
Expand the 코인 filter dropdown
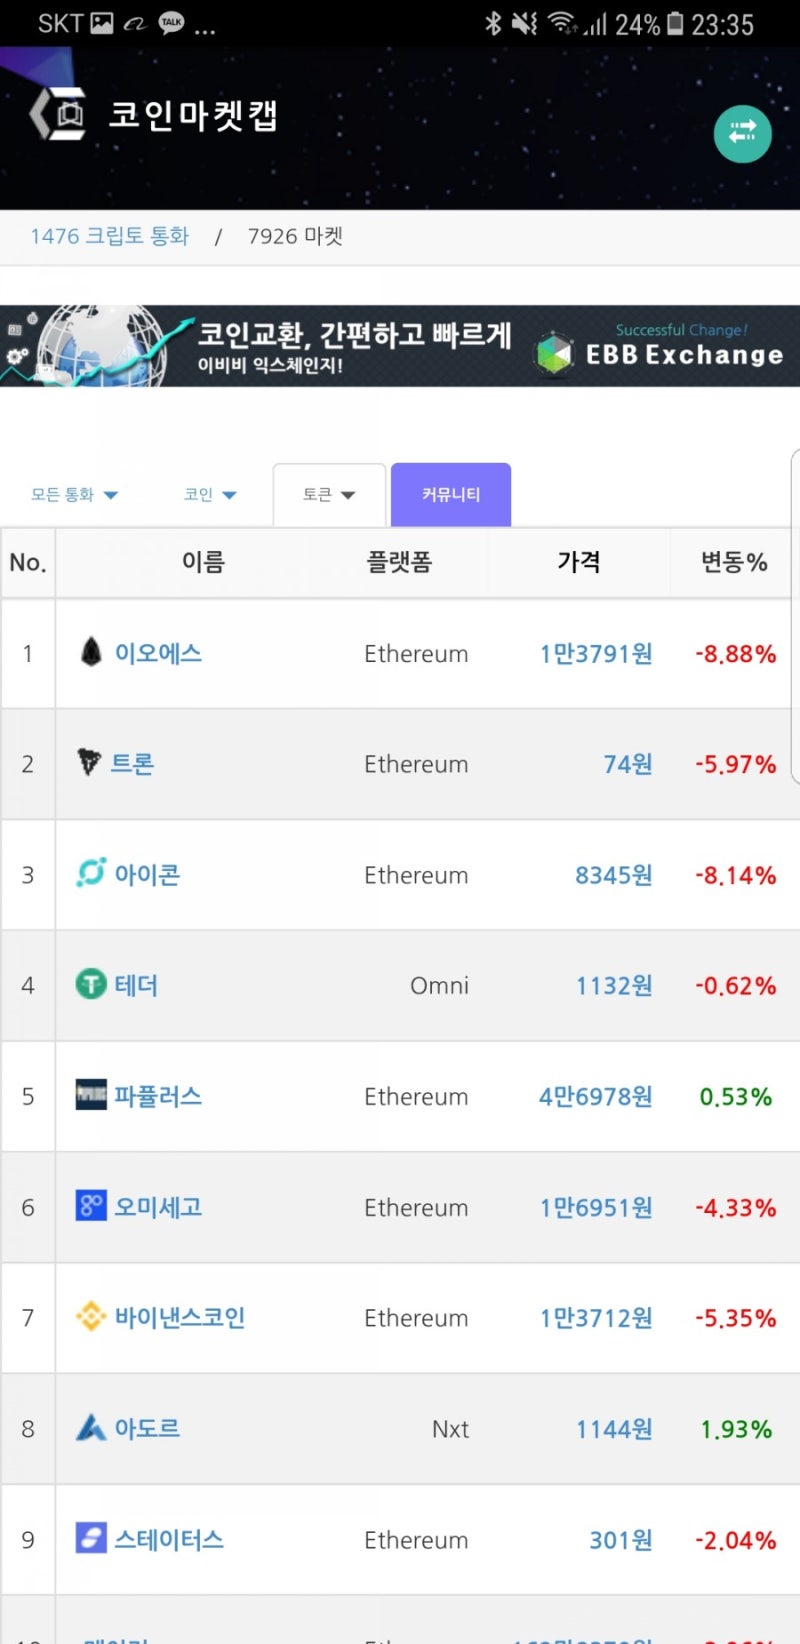point(209,493)
